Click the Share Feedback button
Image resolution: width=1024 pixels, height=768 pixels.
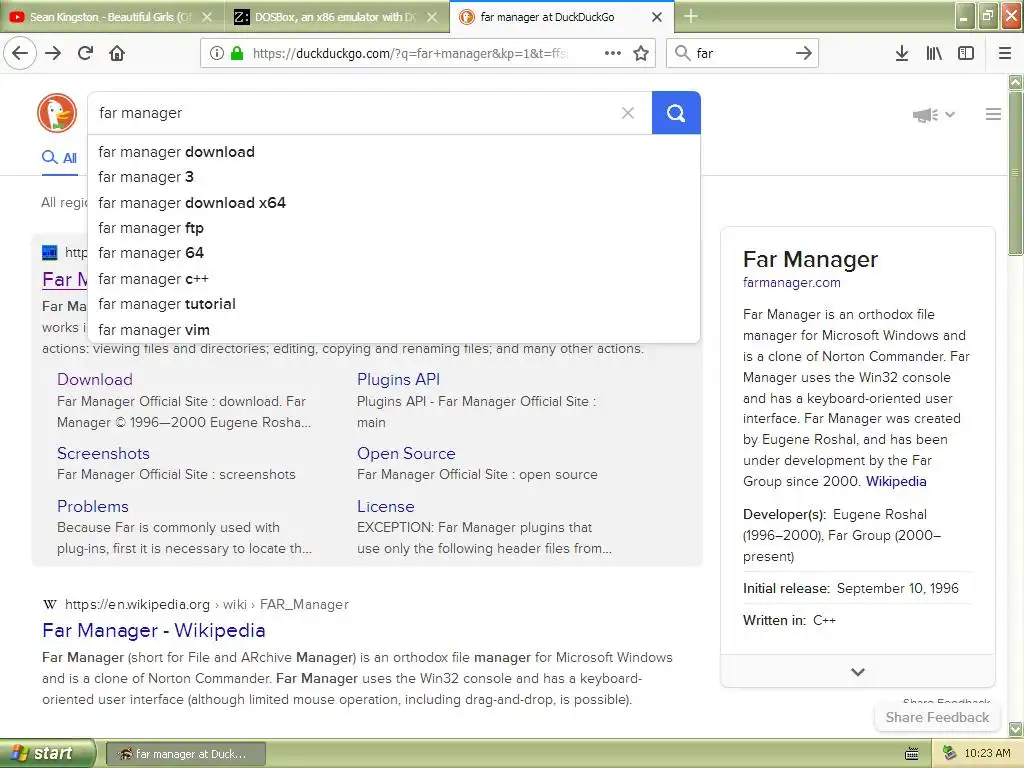point(937,717)
